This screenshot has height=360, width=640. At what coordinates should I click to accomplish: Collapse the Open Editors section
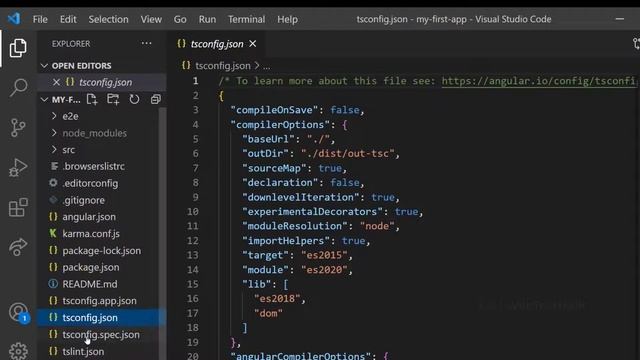pyautogui.click(x=44, y=66)
